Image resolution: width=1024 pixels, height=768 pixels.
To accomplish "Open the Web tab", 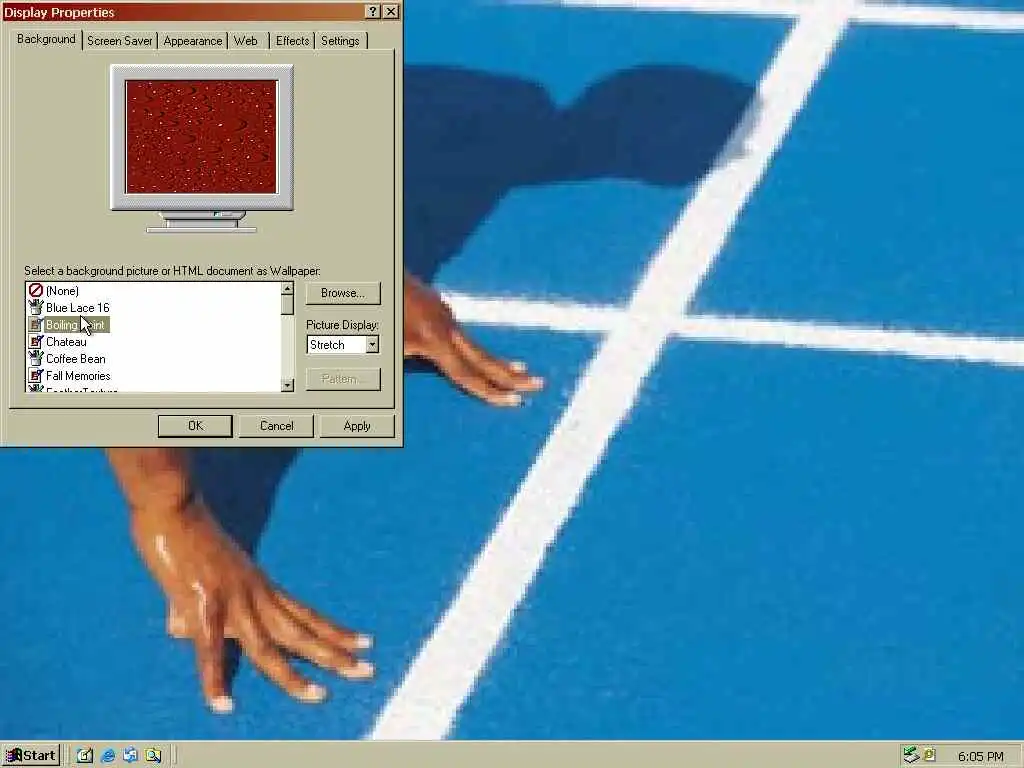I will coord(246,40).
